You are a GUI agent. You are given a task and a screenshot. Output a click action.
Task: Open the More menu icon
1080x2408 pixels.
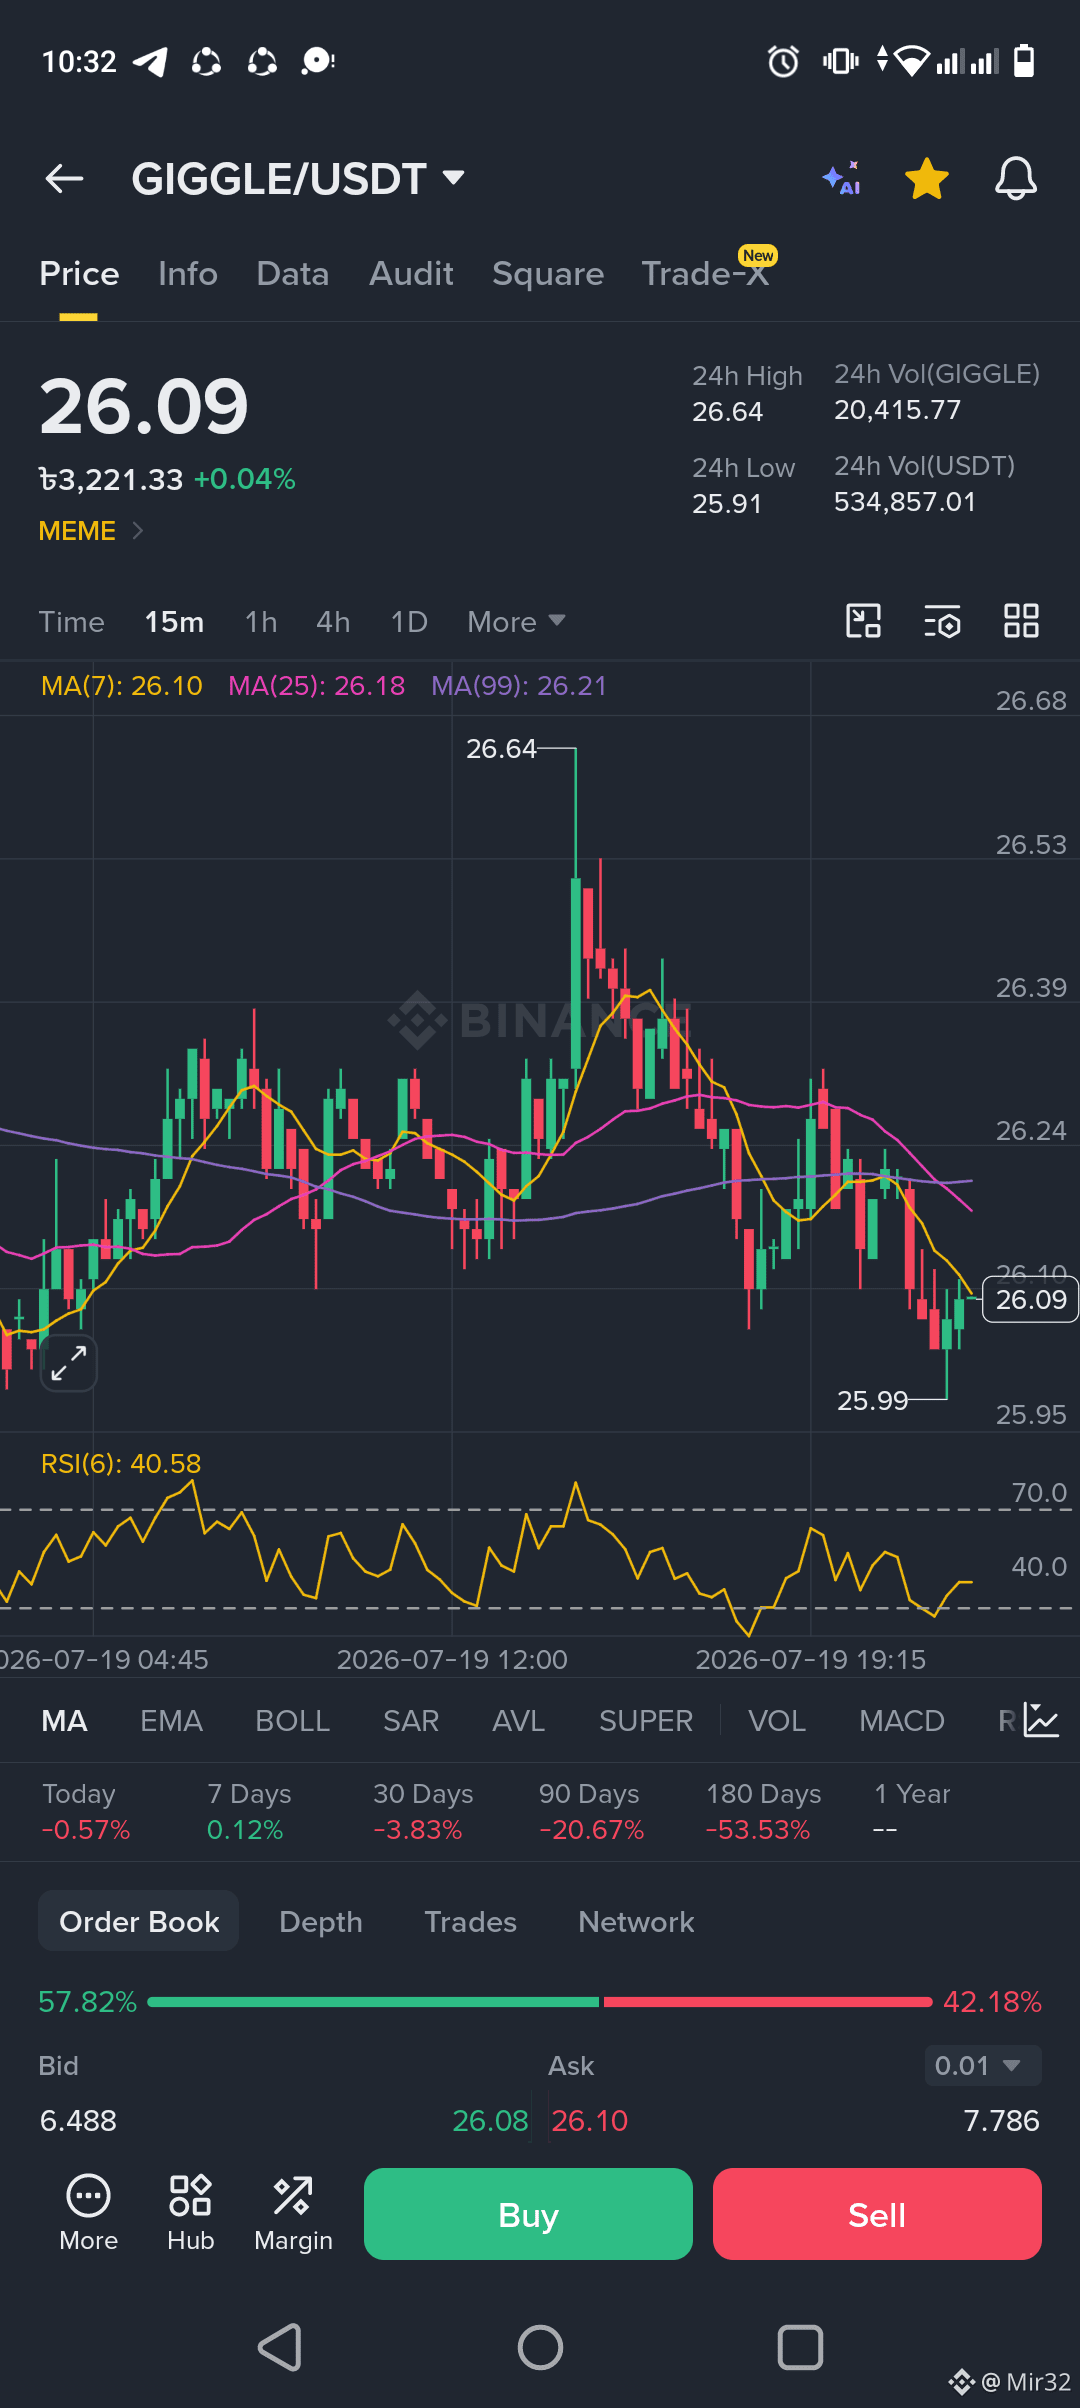click(88, 2214)
